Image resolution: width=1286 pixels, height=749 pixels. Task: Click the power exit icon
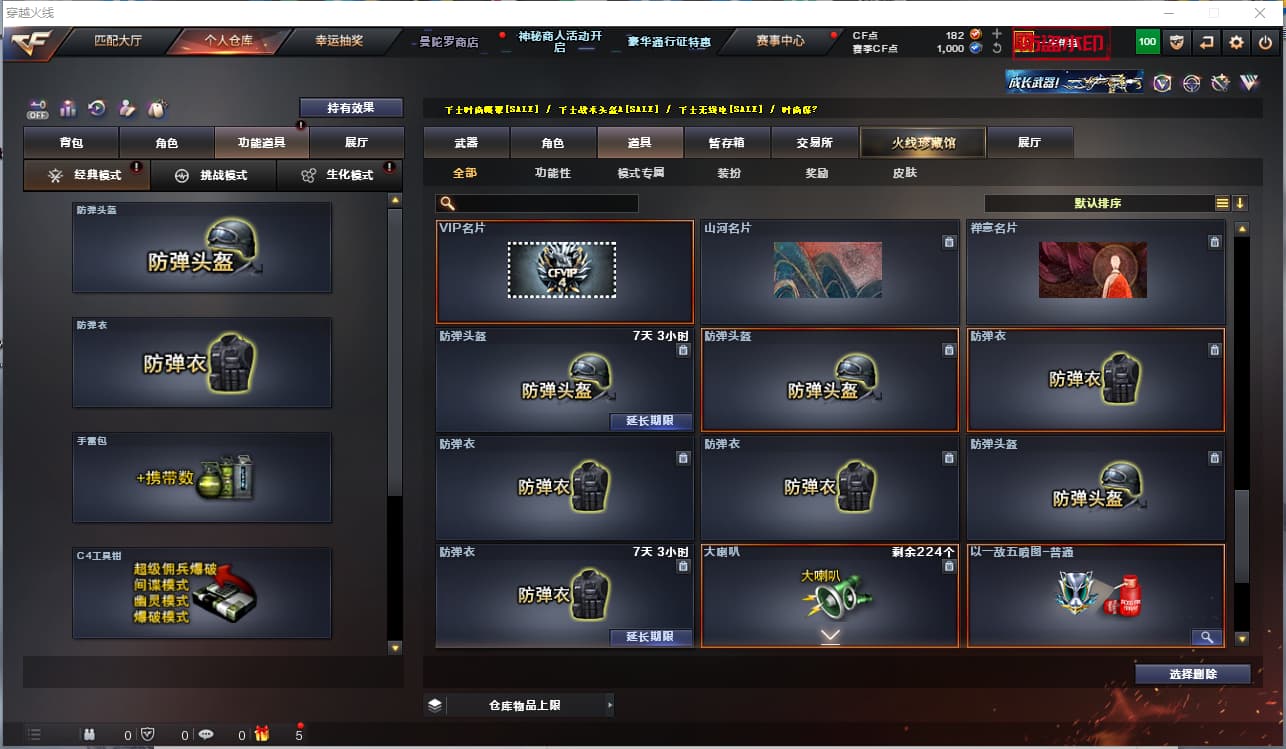pos(1266,42)
